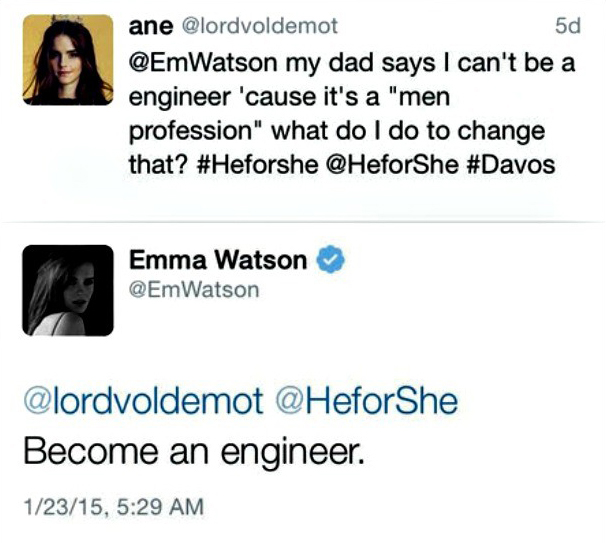Image resolution: width=606 pixels, height=543 pixels.
Task: Click the "my dad says I can't be a" text
Action: click(431, 63)
